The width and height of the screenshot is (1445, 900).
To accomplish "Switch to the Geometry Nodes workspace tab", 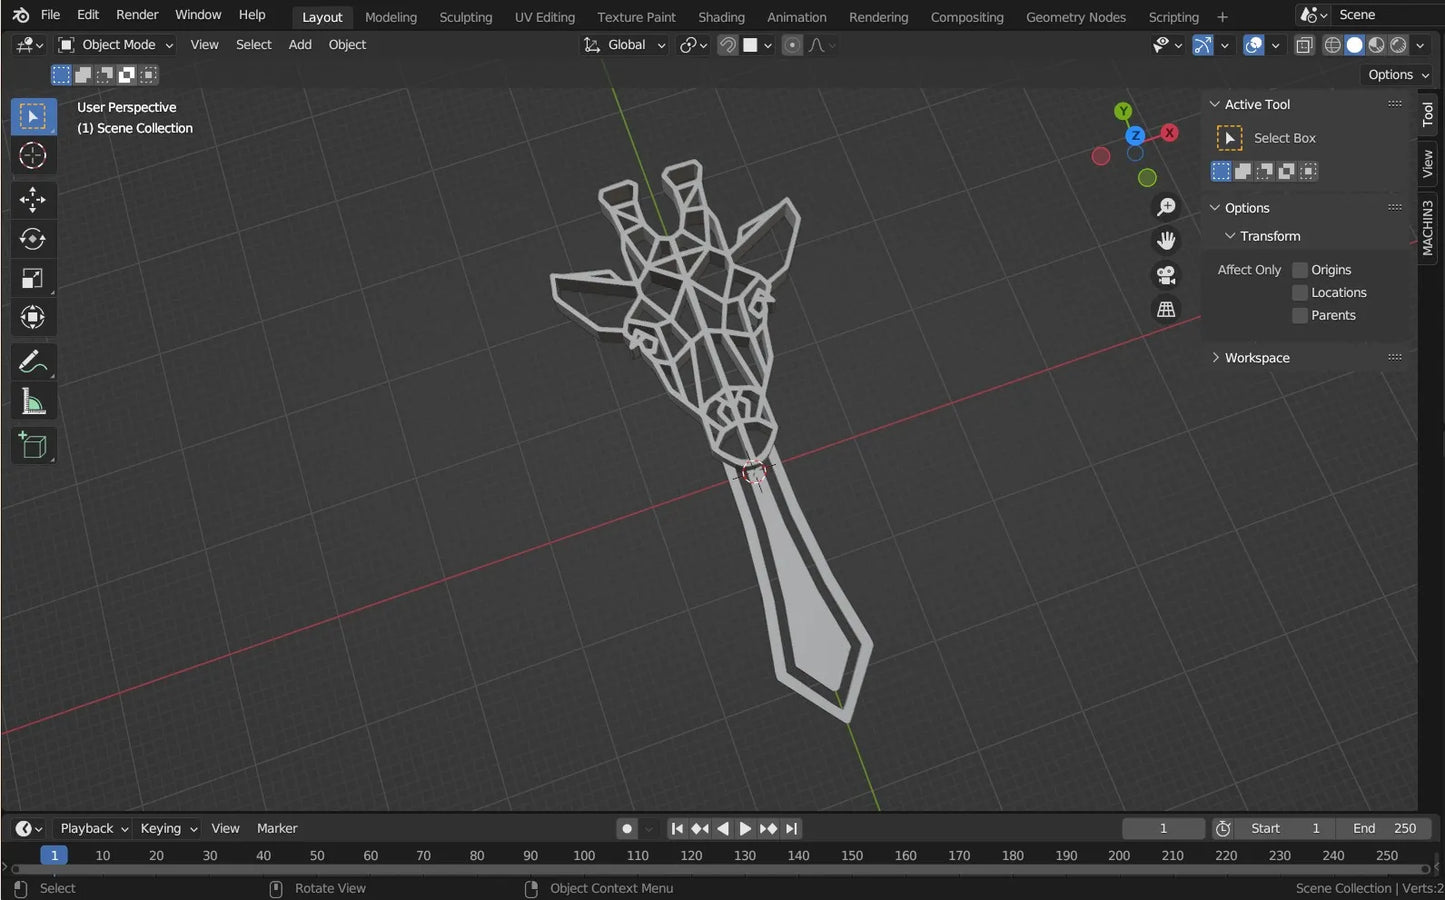I will click(x=1076, y=17).
